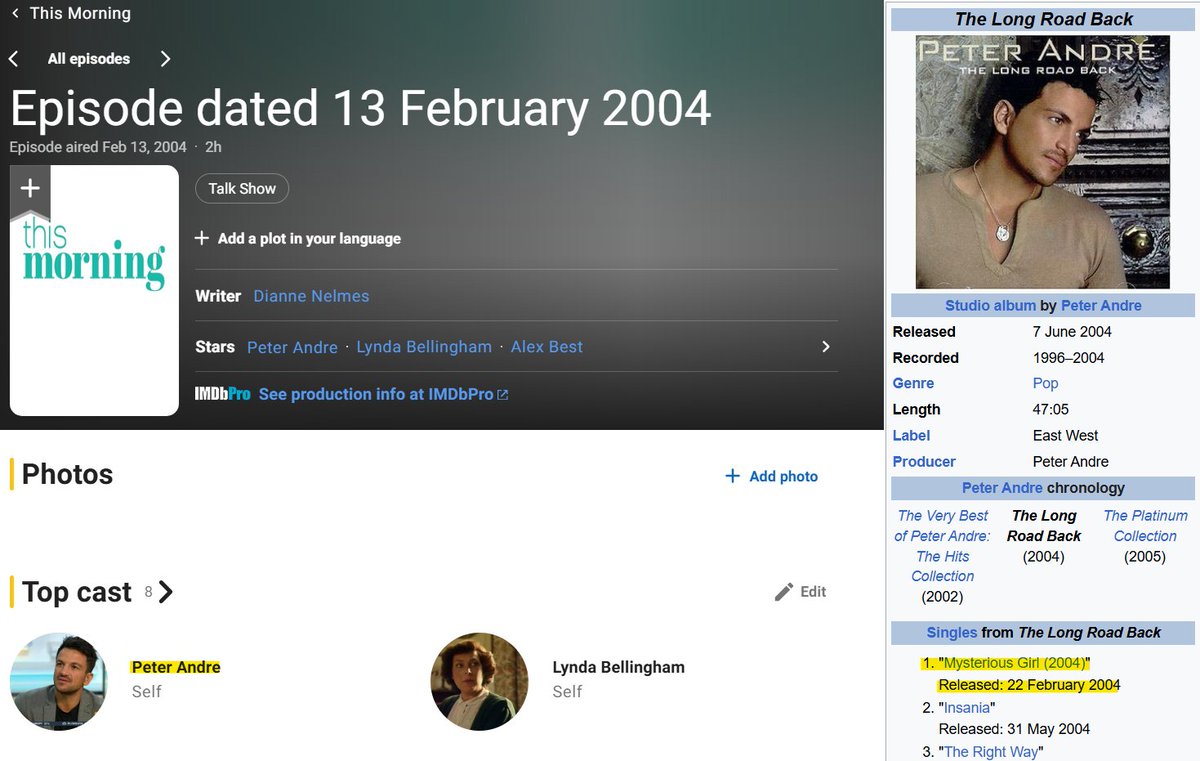The width and height of the screenshot is (1200, 761).
Task: Open highlighted Peter Andre cast name
Action: click(x=176, y=667)
